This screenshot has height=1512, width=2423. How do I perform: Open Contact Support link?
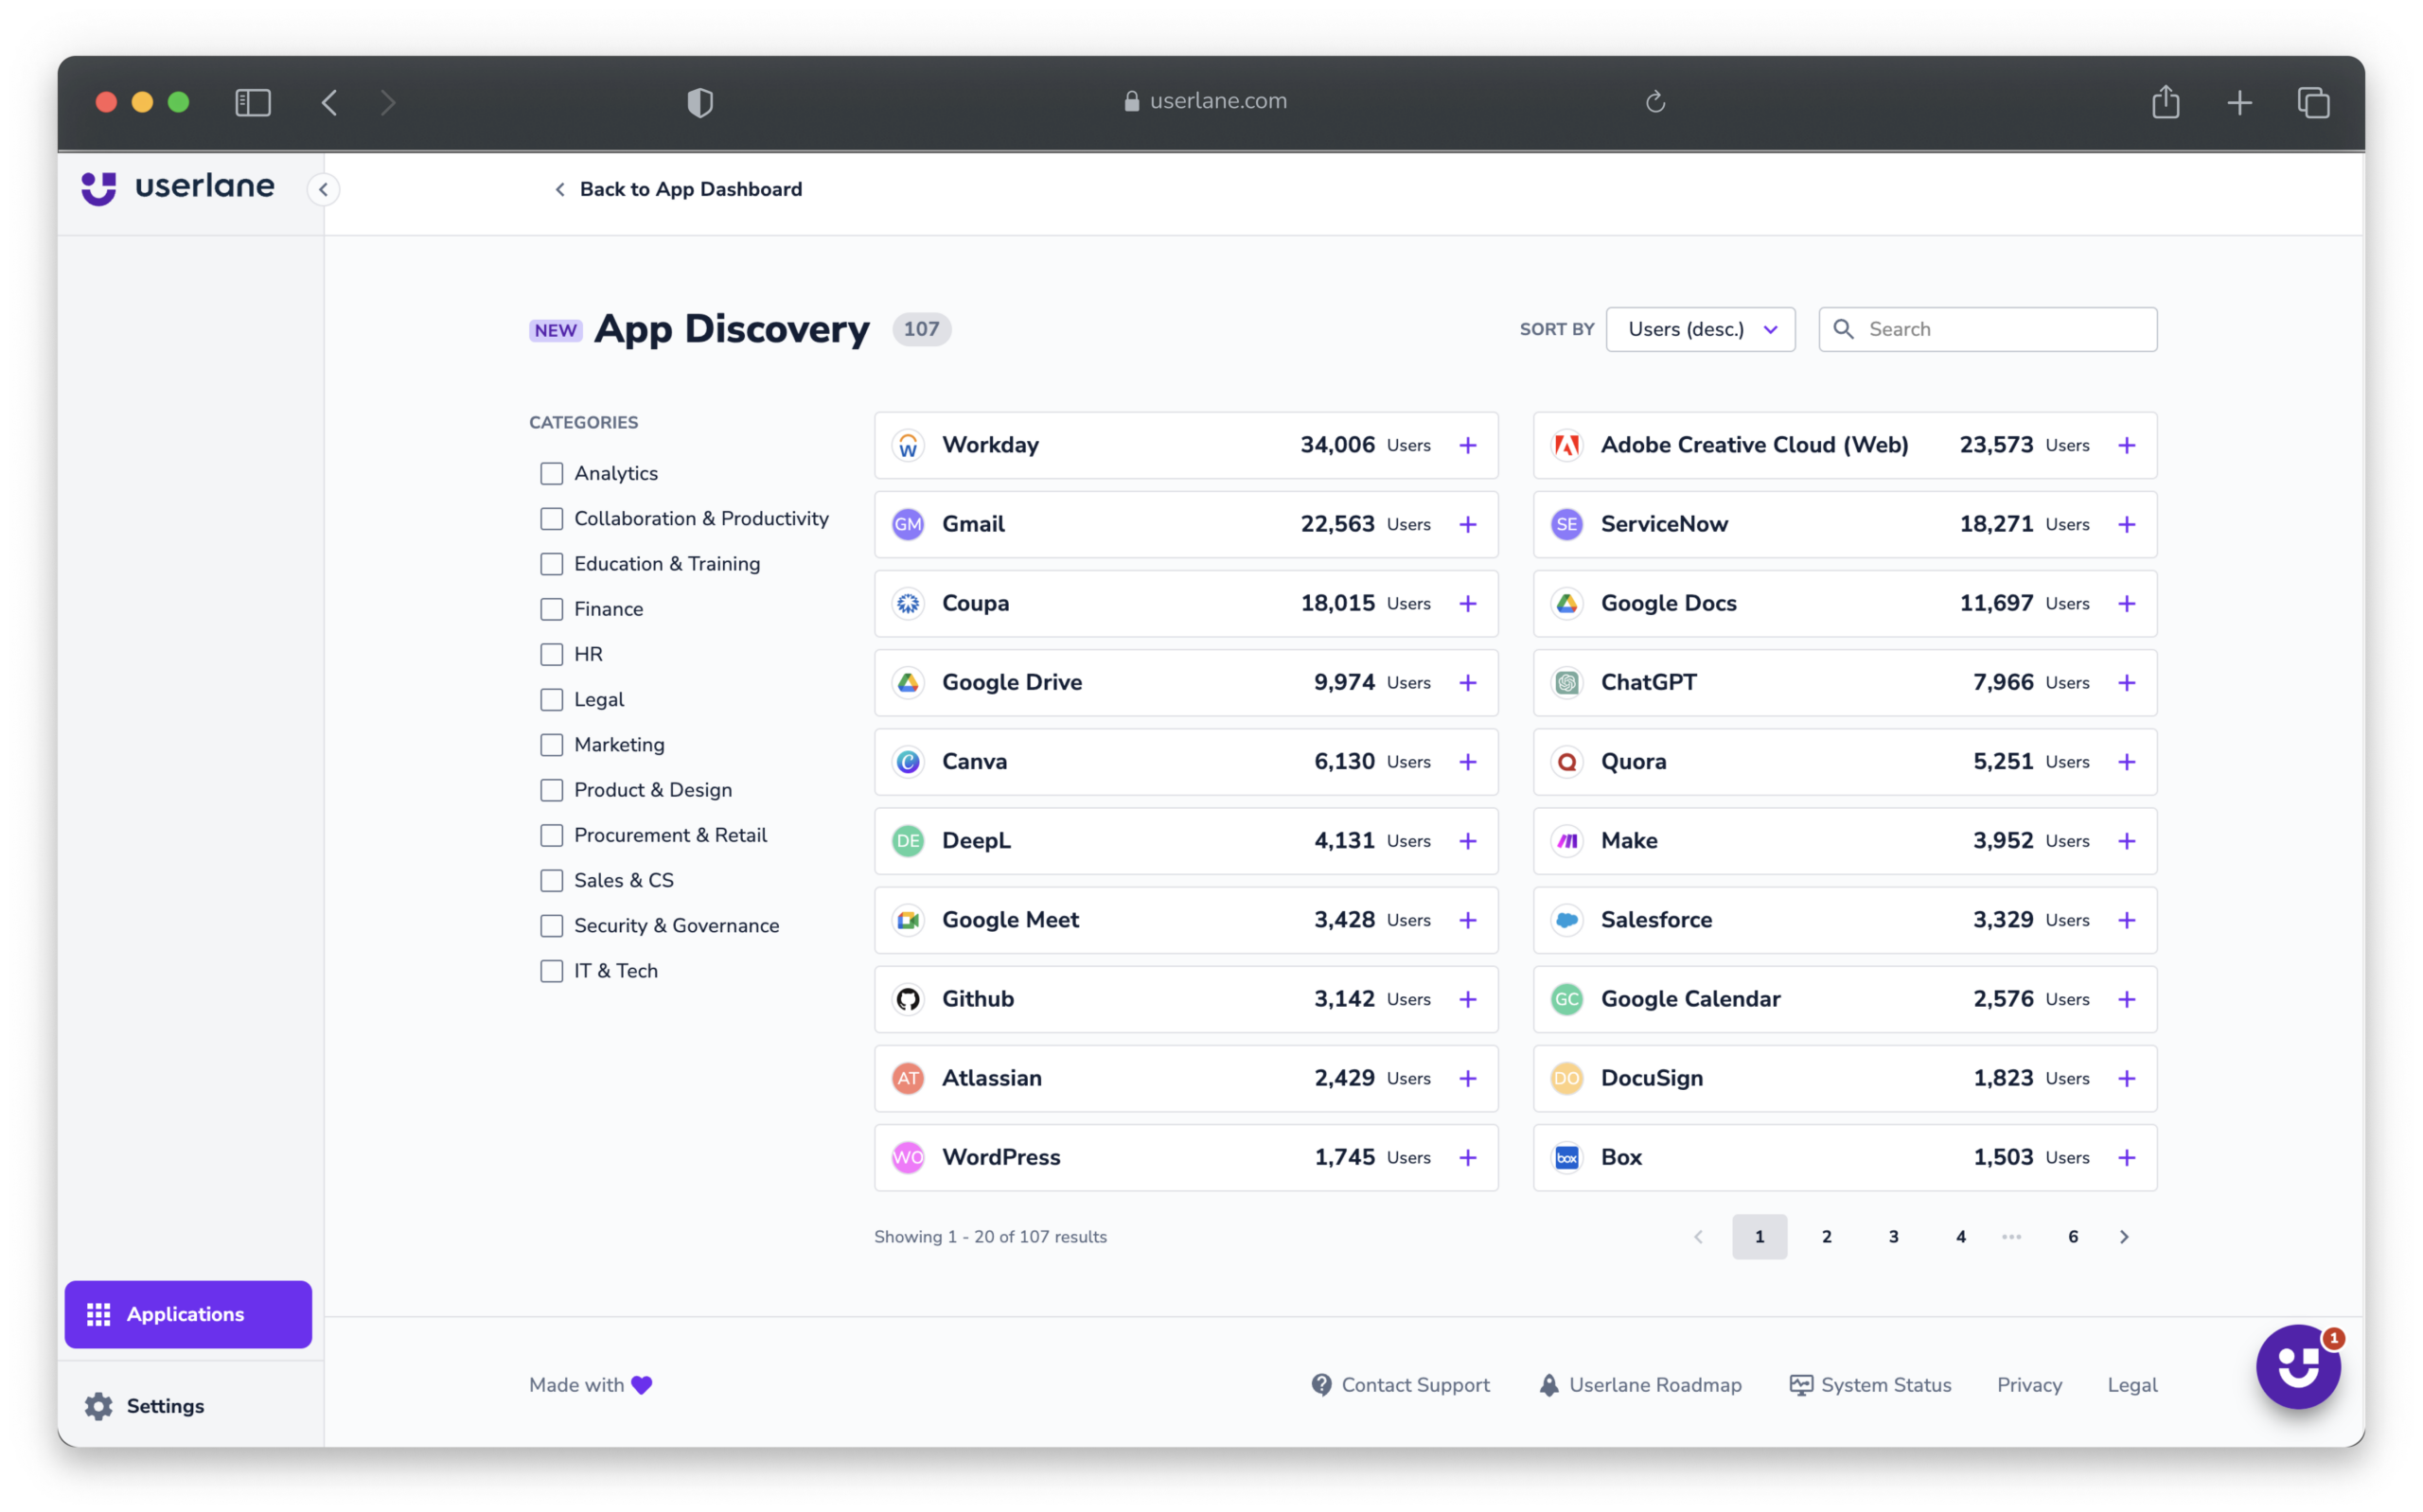pos(1400,1385)
